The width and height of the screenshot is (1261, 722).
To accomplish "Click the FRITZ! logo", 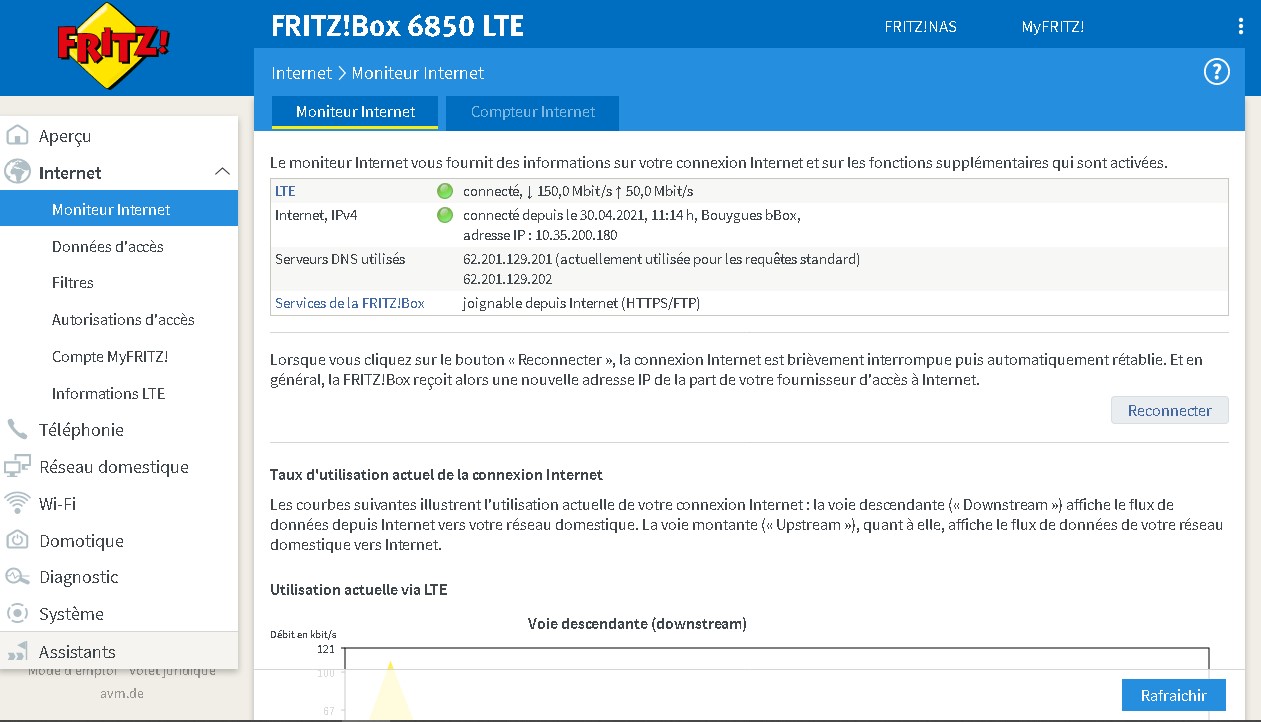I will click(x=113, y=46).
